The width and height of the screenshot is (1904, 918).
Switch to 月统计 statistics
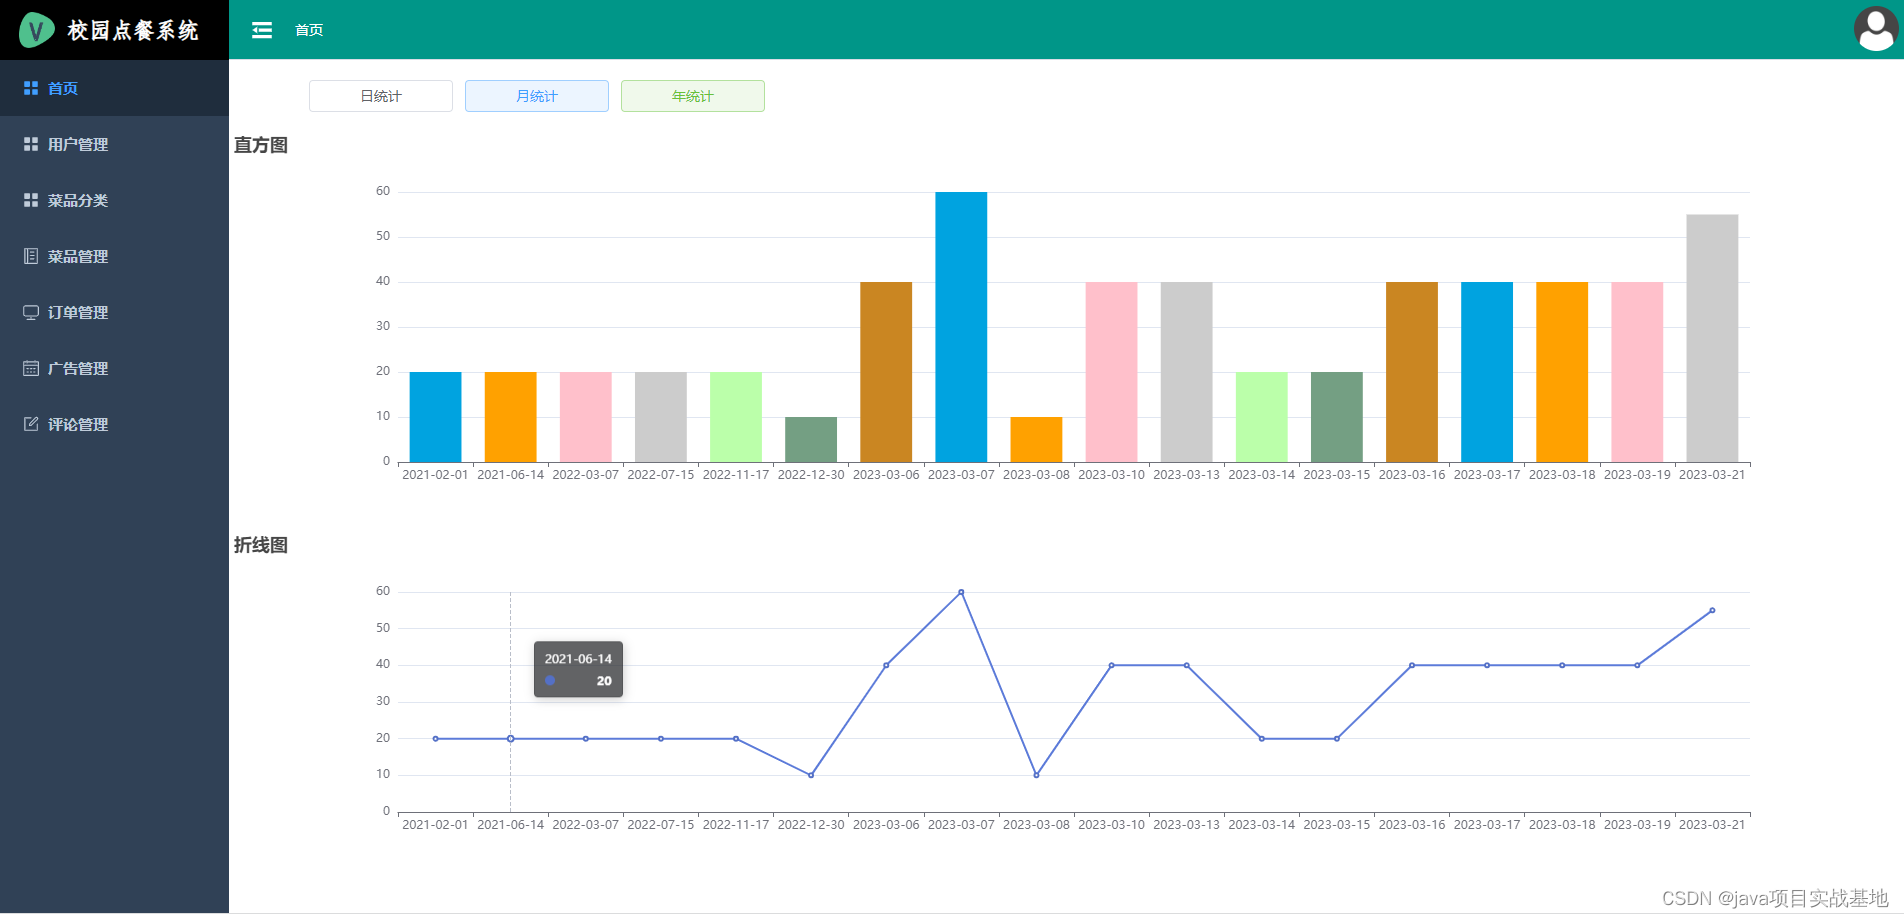(537, 96)
